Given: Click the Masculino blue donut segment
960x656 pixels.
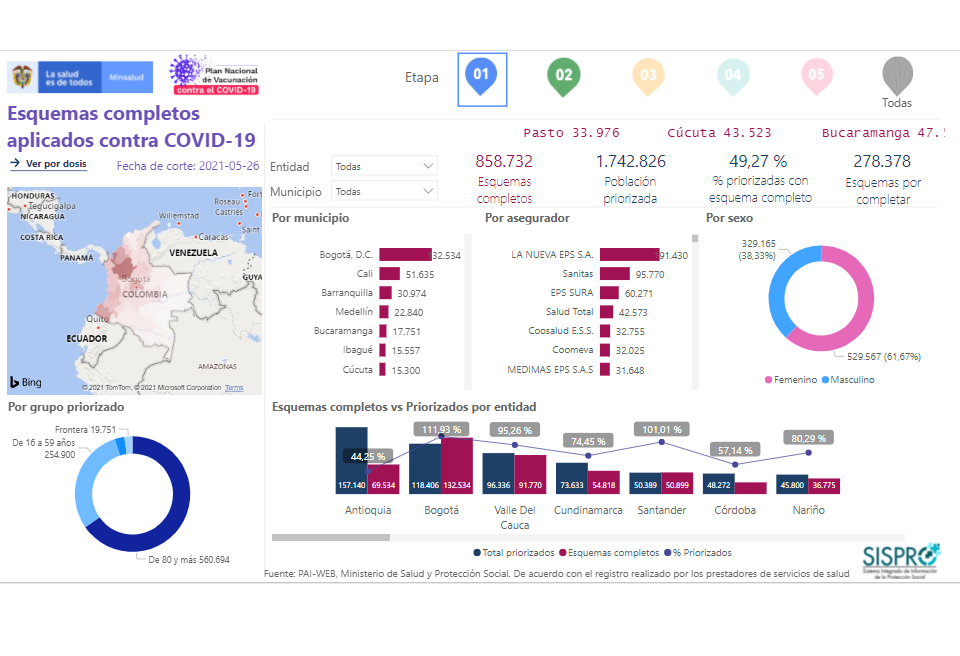Looking at the screenshot, I should [x=778, y=291].
